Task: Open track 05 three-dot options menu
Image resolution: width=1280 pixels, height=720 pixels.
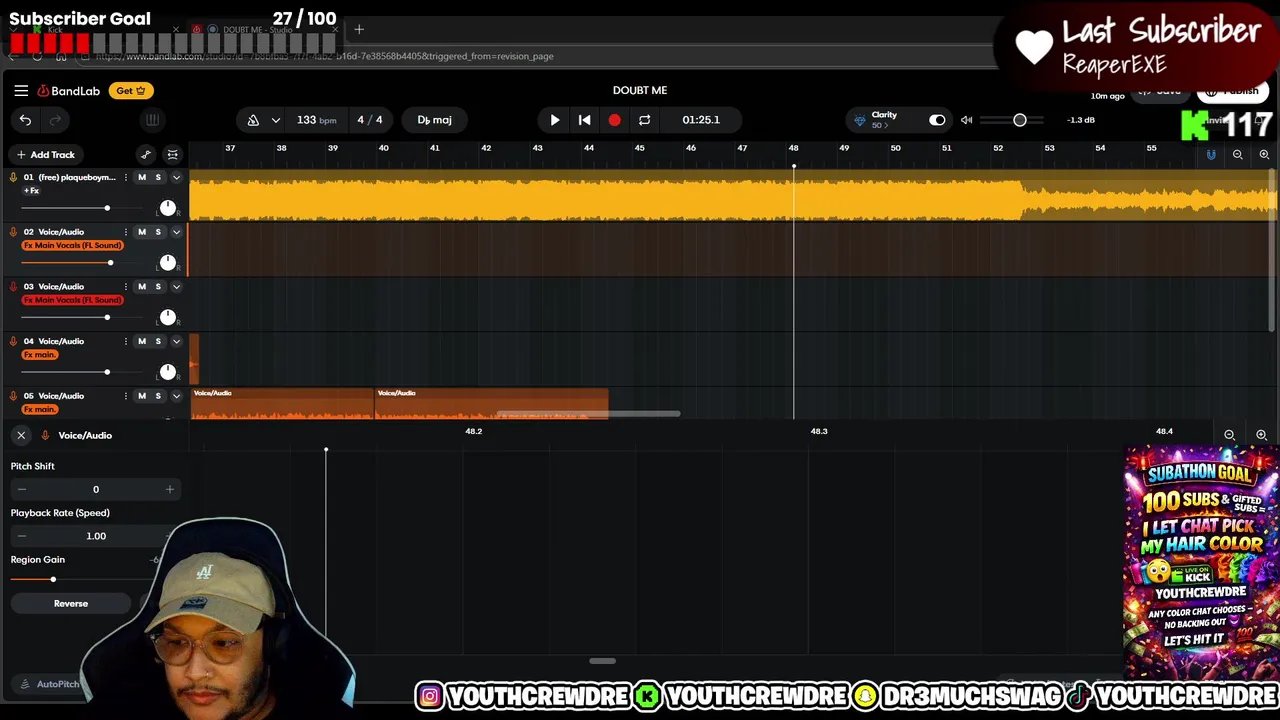Action: tap(125, 396)
